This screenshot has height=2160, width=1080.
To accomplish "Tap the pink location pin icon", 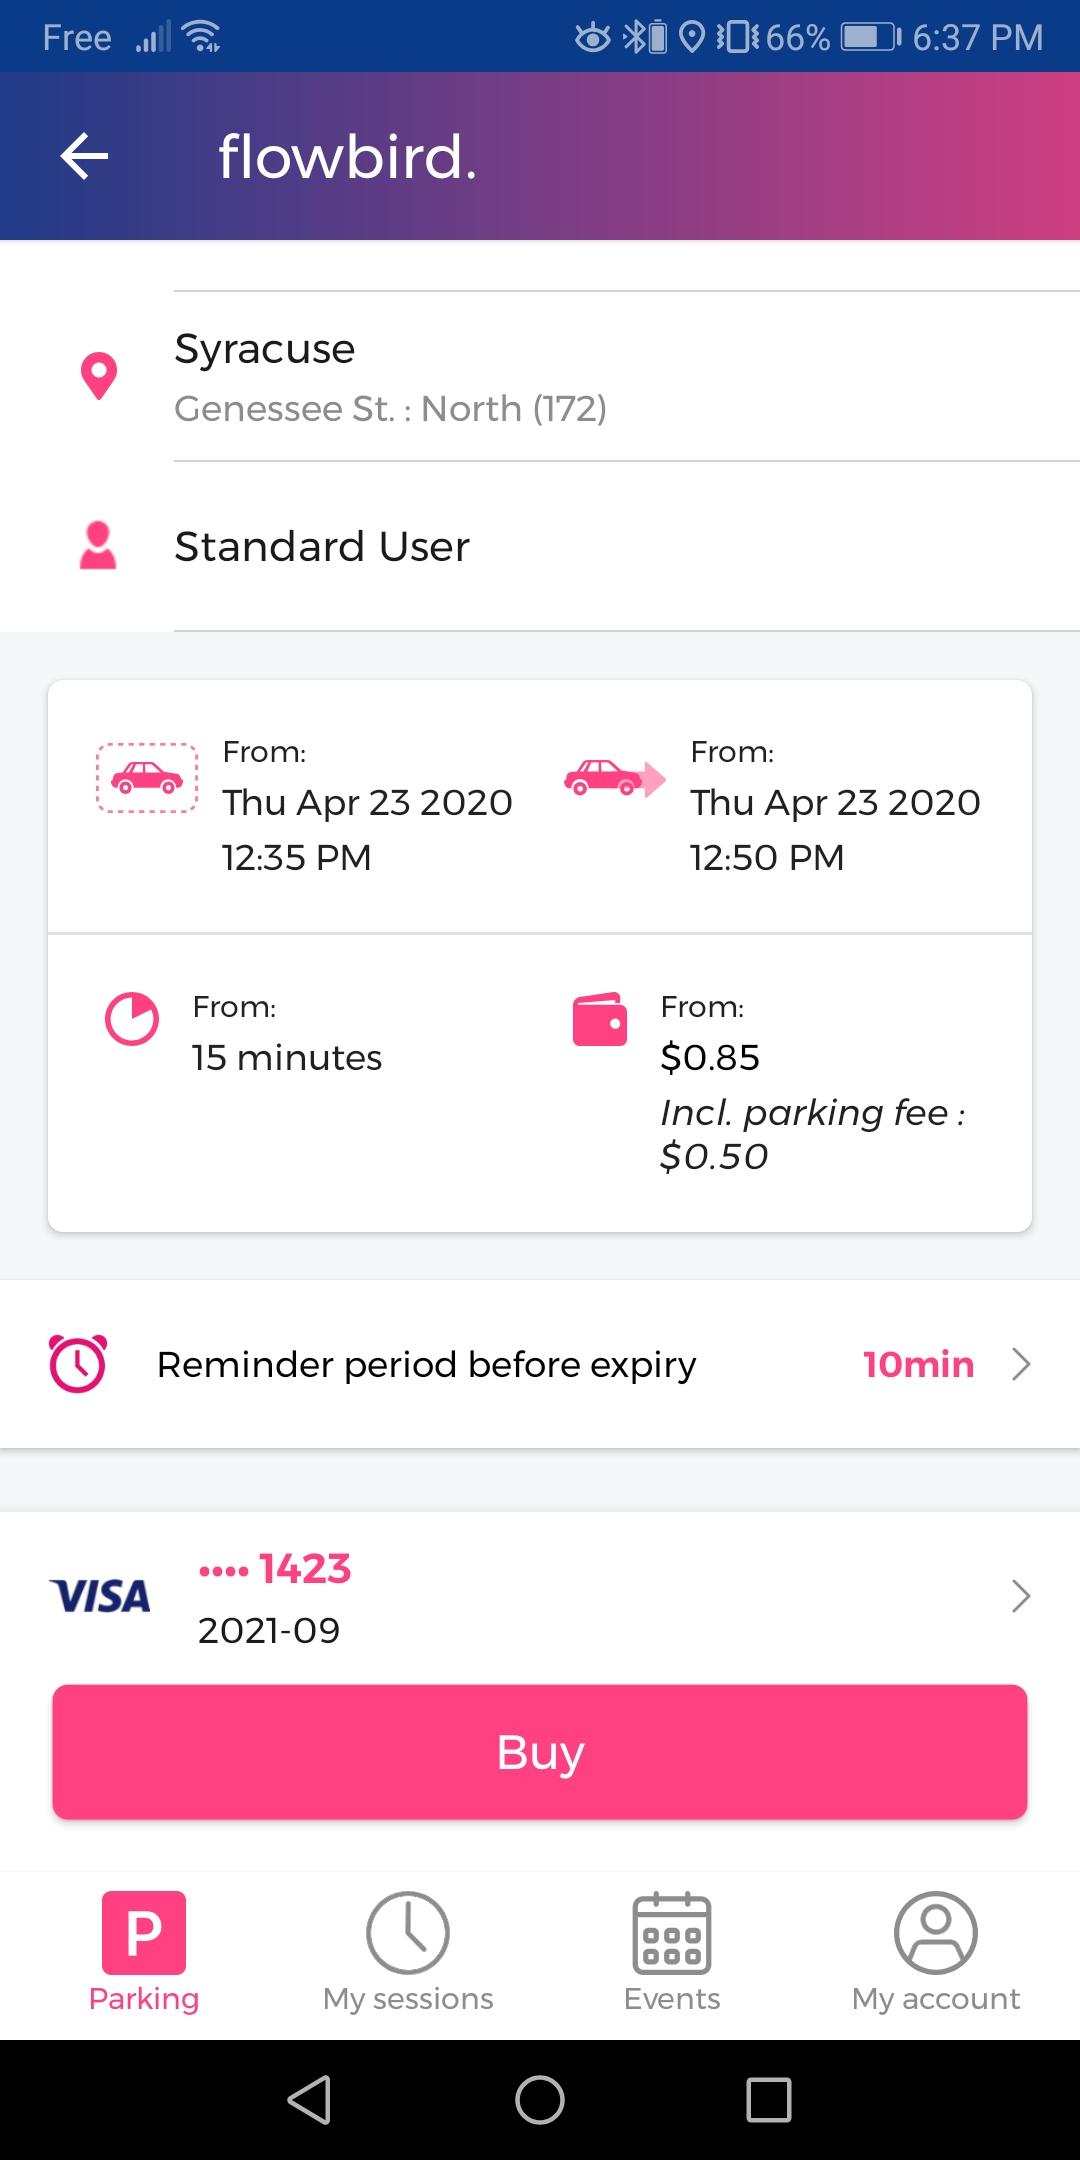I will pyautogui.click(x=98, y=377).
